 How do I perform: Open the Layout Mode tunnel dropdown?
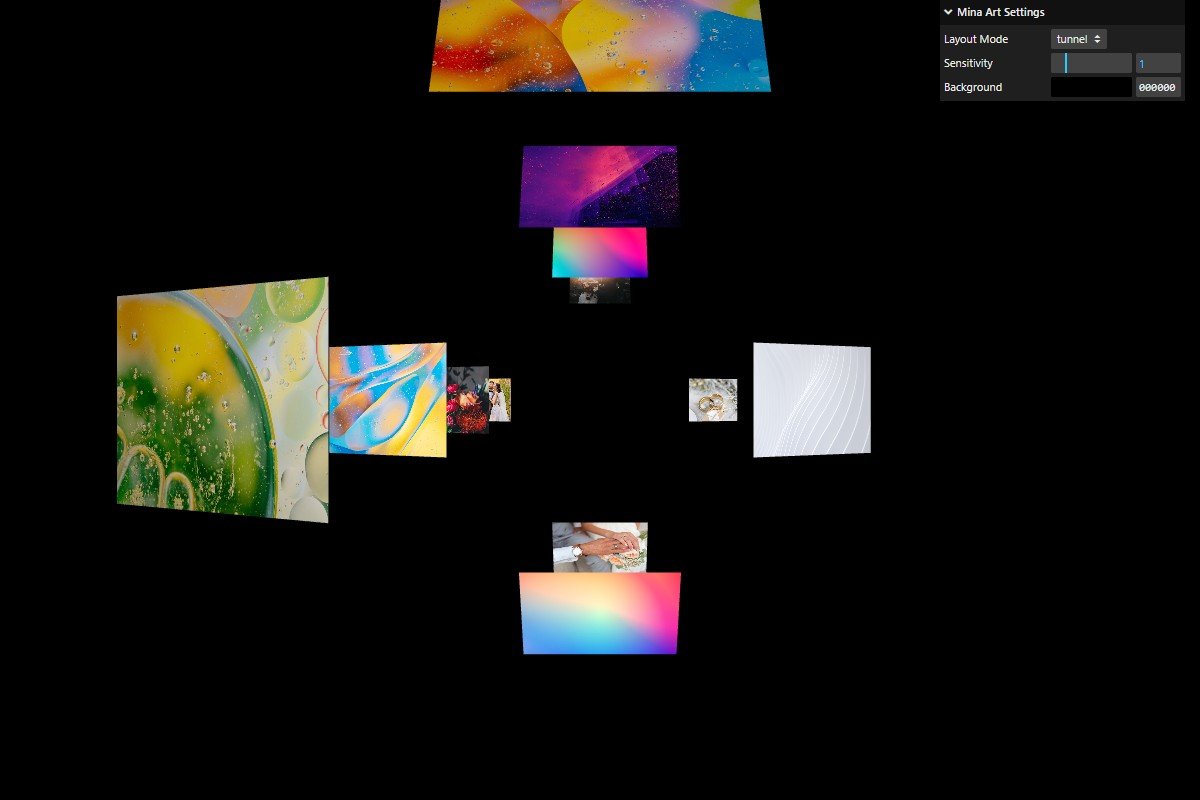point(1078,39)
